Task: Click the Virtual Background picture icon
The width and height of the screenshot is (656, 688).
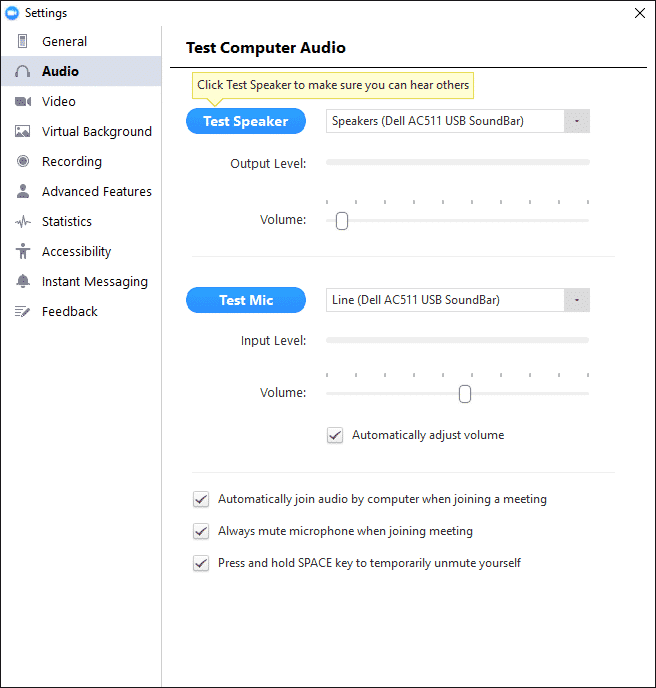Action: [x=22, y=131]
